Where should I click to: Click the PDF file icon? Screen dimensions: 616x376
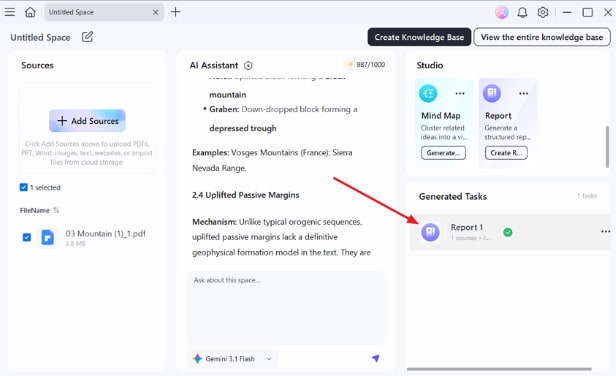[x=48, y=237]
